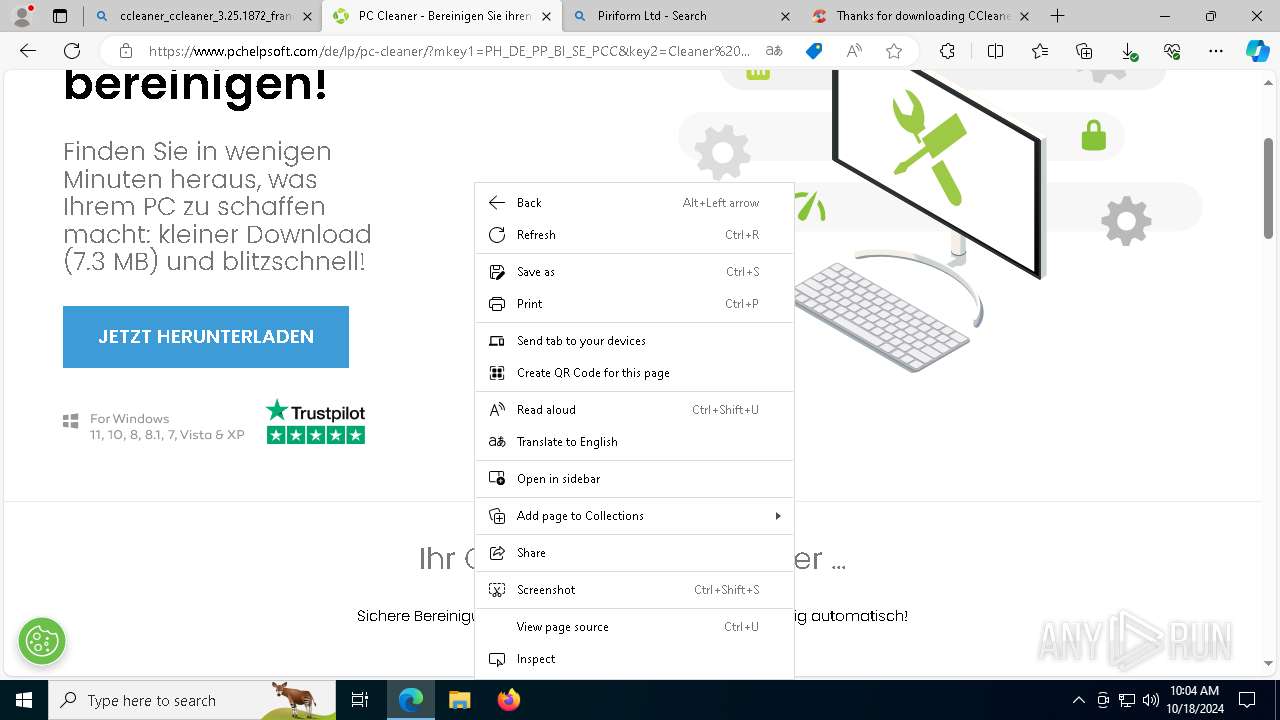Open the Windows Start menu
The width and height of the screenshot is (1280, 720).
24,700
